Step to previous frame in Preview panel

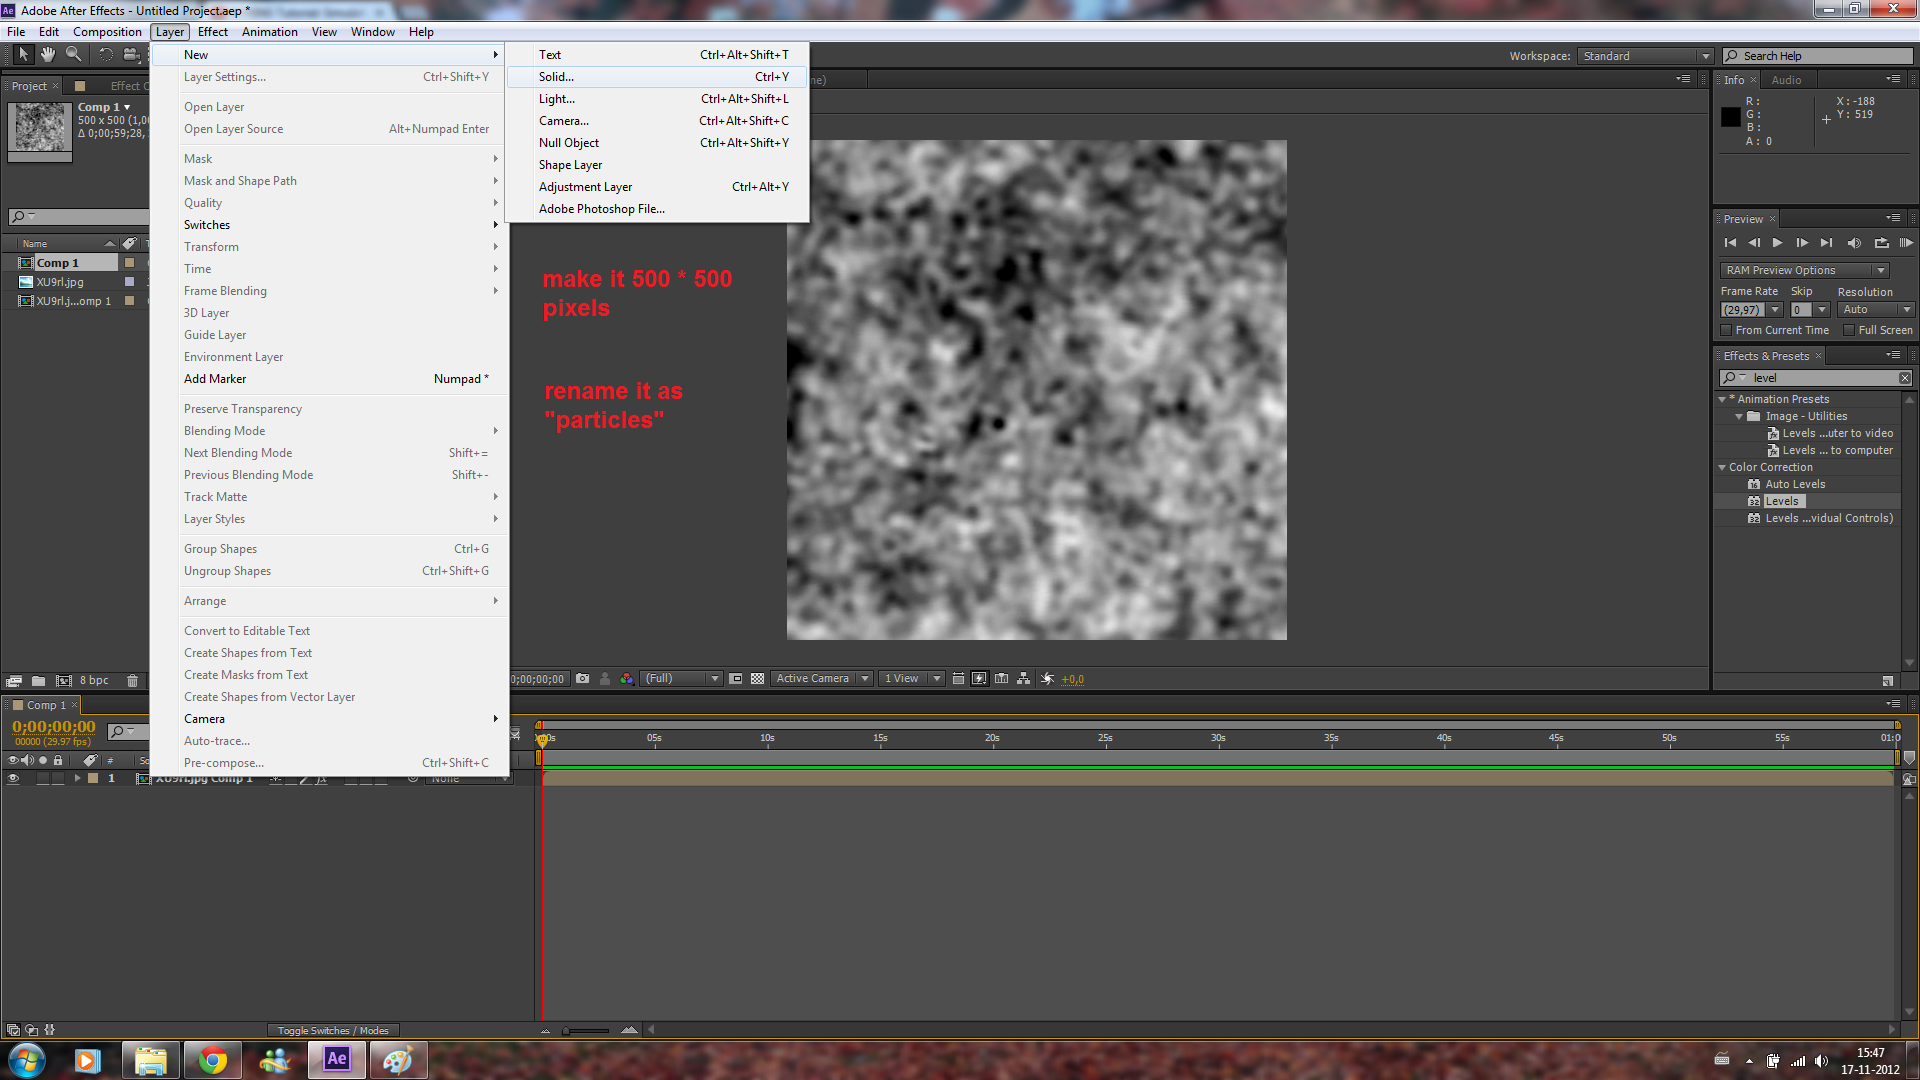click(x=1754, y=243)
